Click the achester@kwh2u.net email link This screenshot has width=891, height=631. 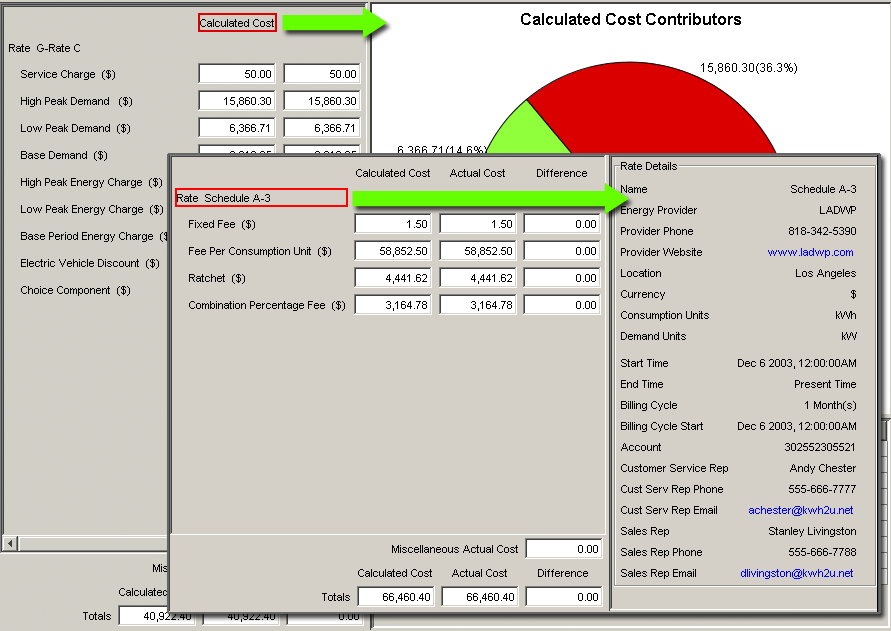tap(801, 510)
